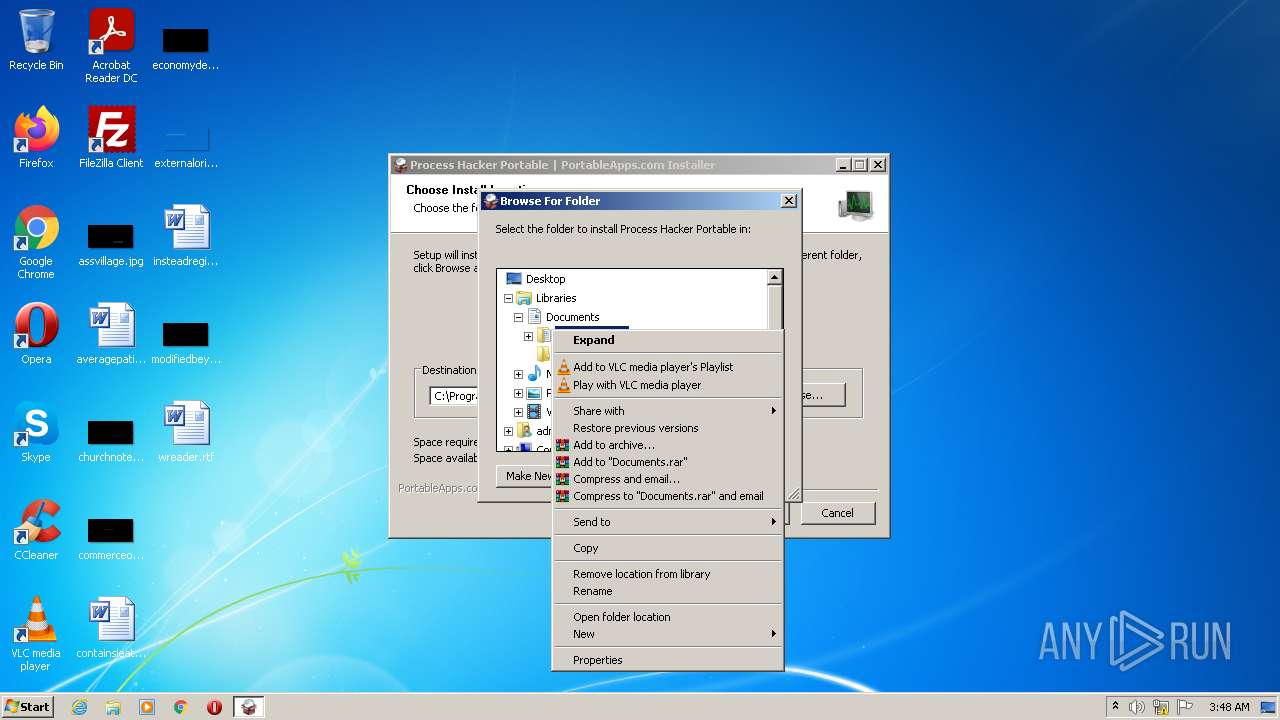Choose Compress to "Documents.rar" and email
The width and height of the screenshot is (1280, 720).
click(x=667, y=496)
